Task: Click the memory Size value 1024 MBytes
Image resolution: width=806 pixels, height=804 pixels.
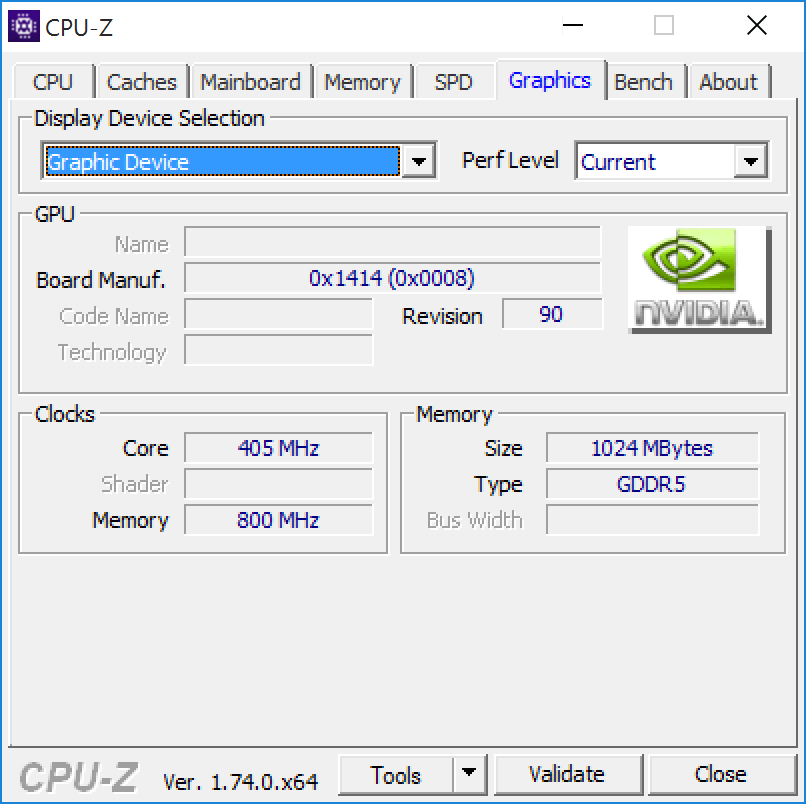Action: tap(652, 448)
